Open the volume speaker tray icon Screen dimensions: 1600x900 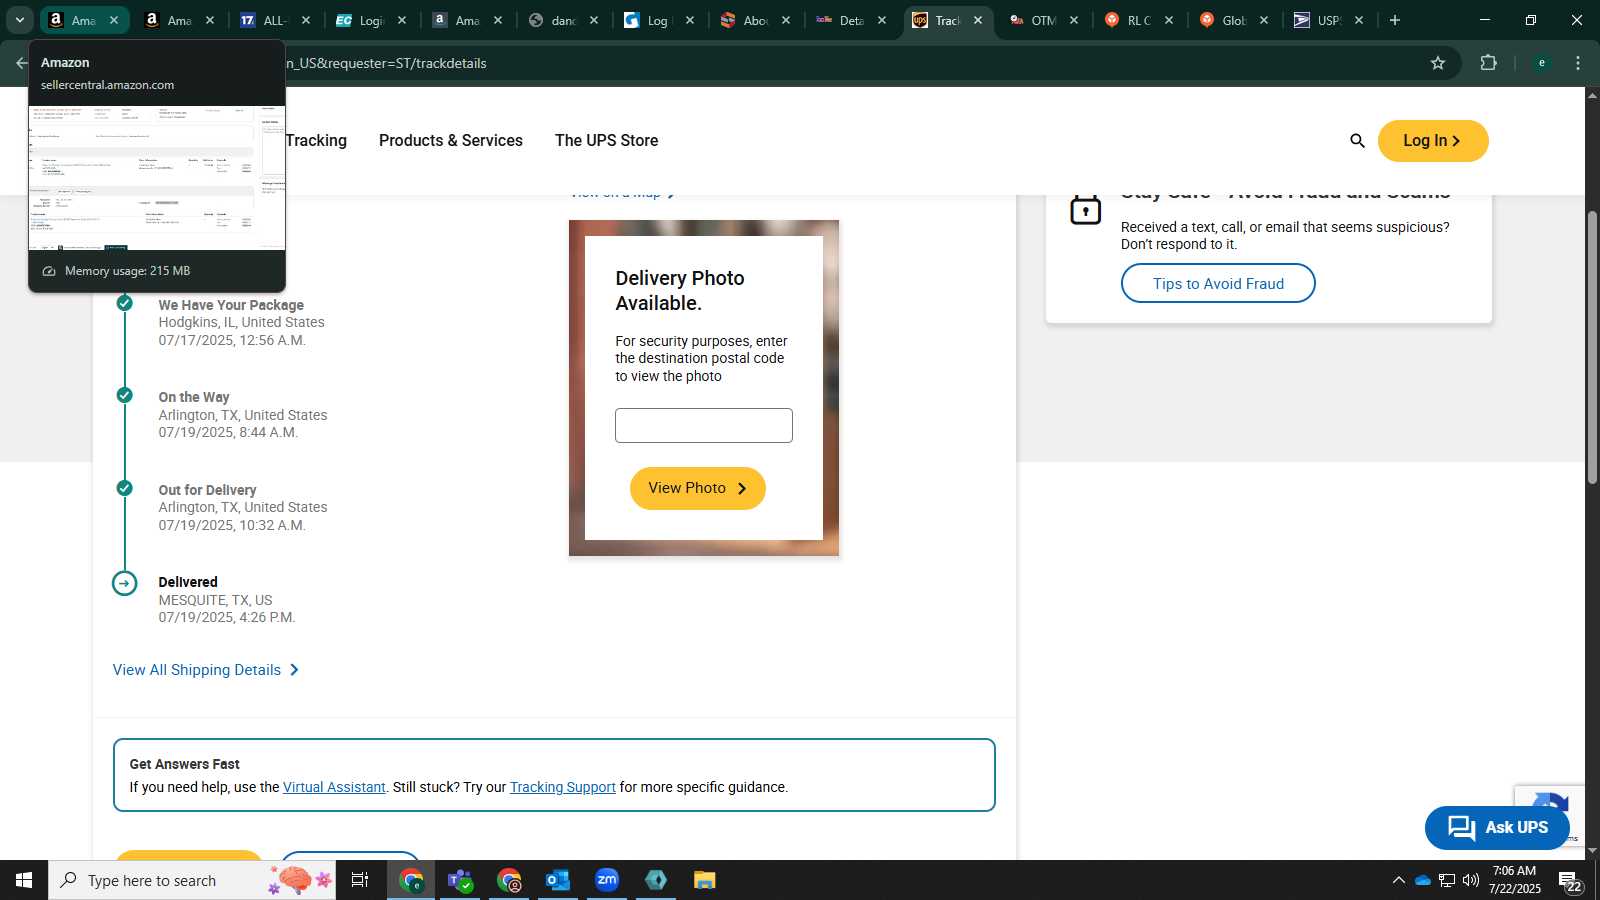click(1471, 880)
